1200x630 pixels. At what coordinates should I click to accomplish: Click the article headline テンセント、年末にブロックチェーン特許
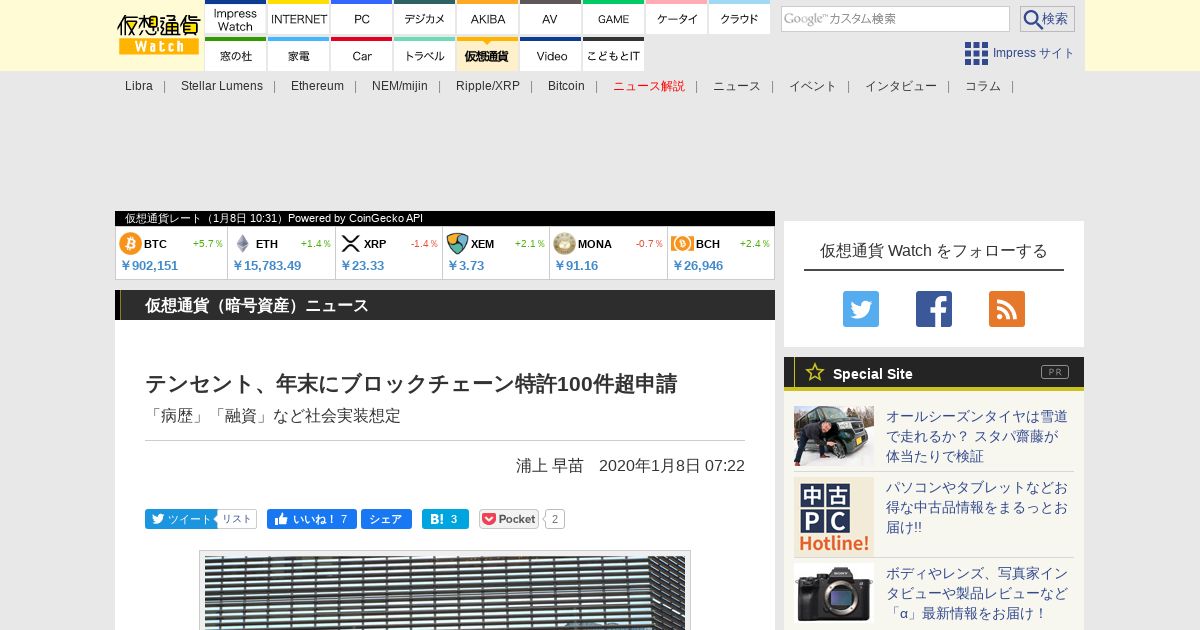(411, 384)
